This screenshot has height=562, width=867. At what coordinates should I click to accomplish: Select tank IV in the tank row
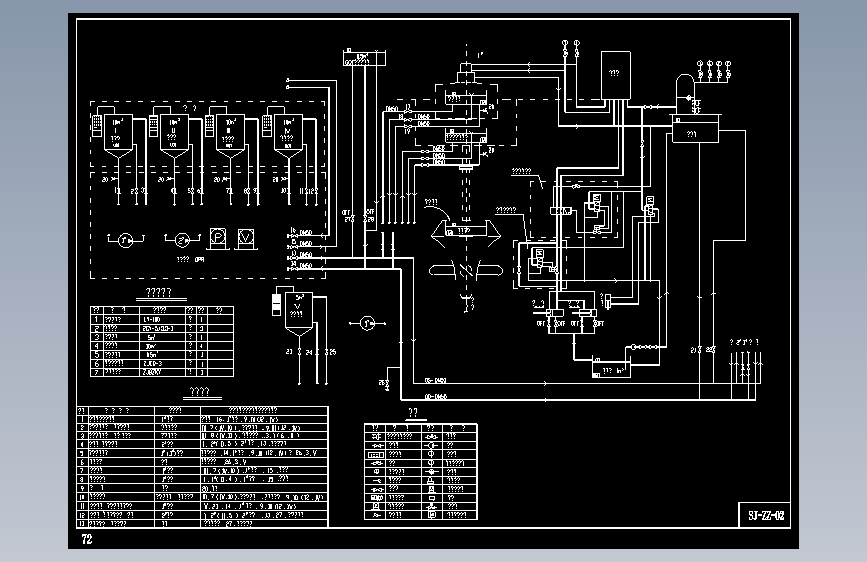tap(288, 136)
